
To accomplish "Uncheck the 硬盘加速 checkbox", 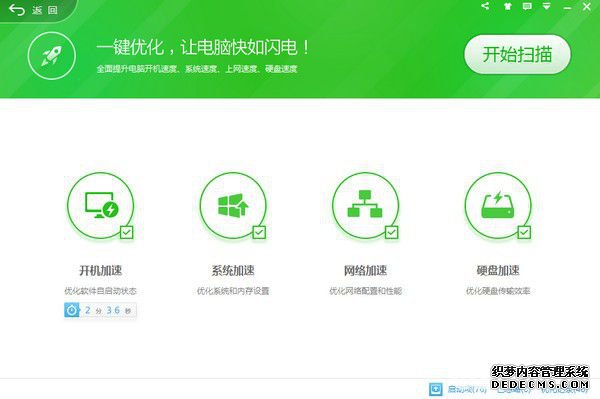I will [x=524, y=232].
